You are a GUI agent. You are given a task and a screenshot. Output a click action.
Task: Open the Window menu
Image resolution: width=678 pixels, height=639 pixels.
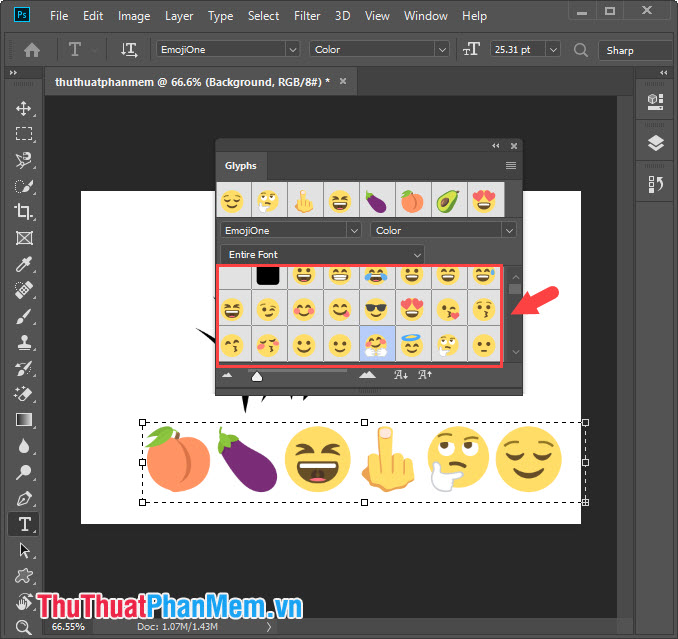[425, 16]
